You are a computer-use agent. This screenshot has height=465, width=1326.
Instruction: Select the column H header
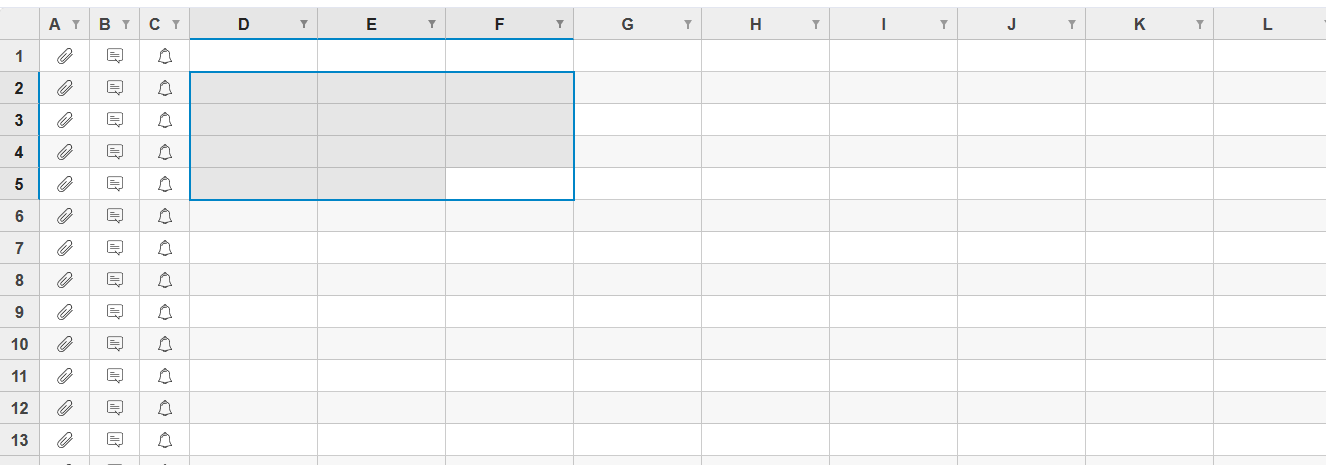[766, 24]
